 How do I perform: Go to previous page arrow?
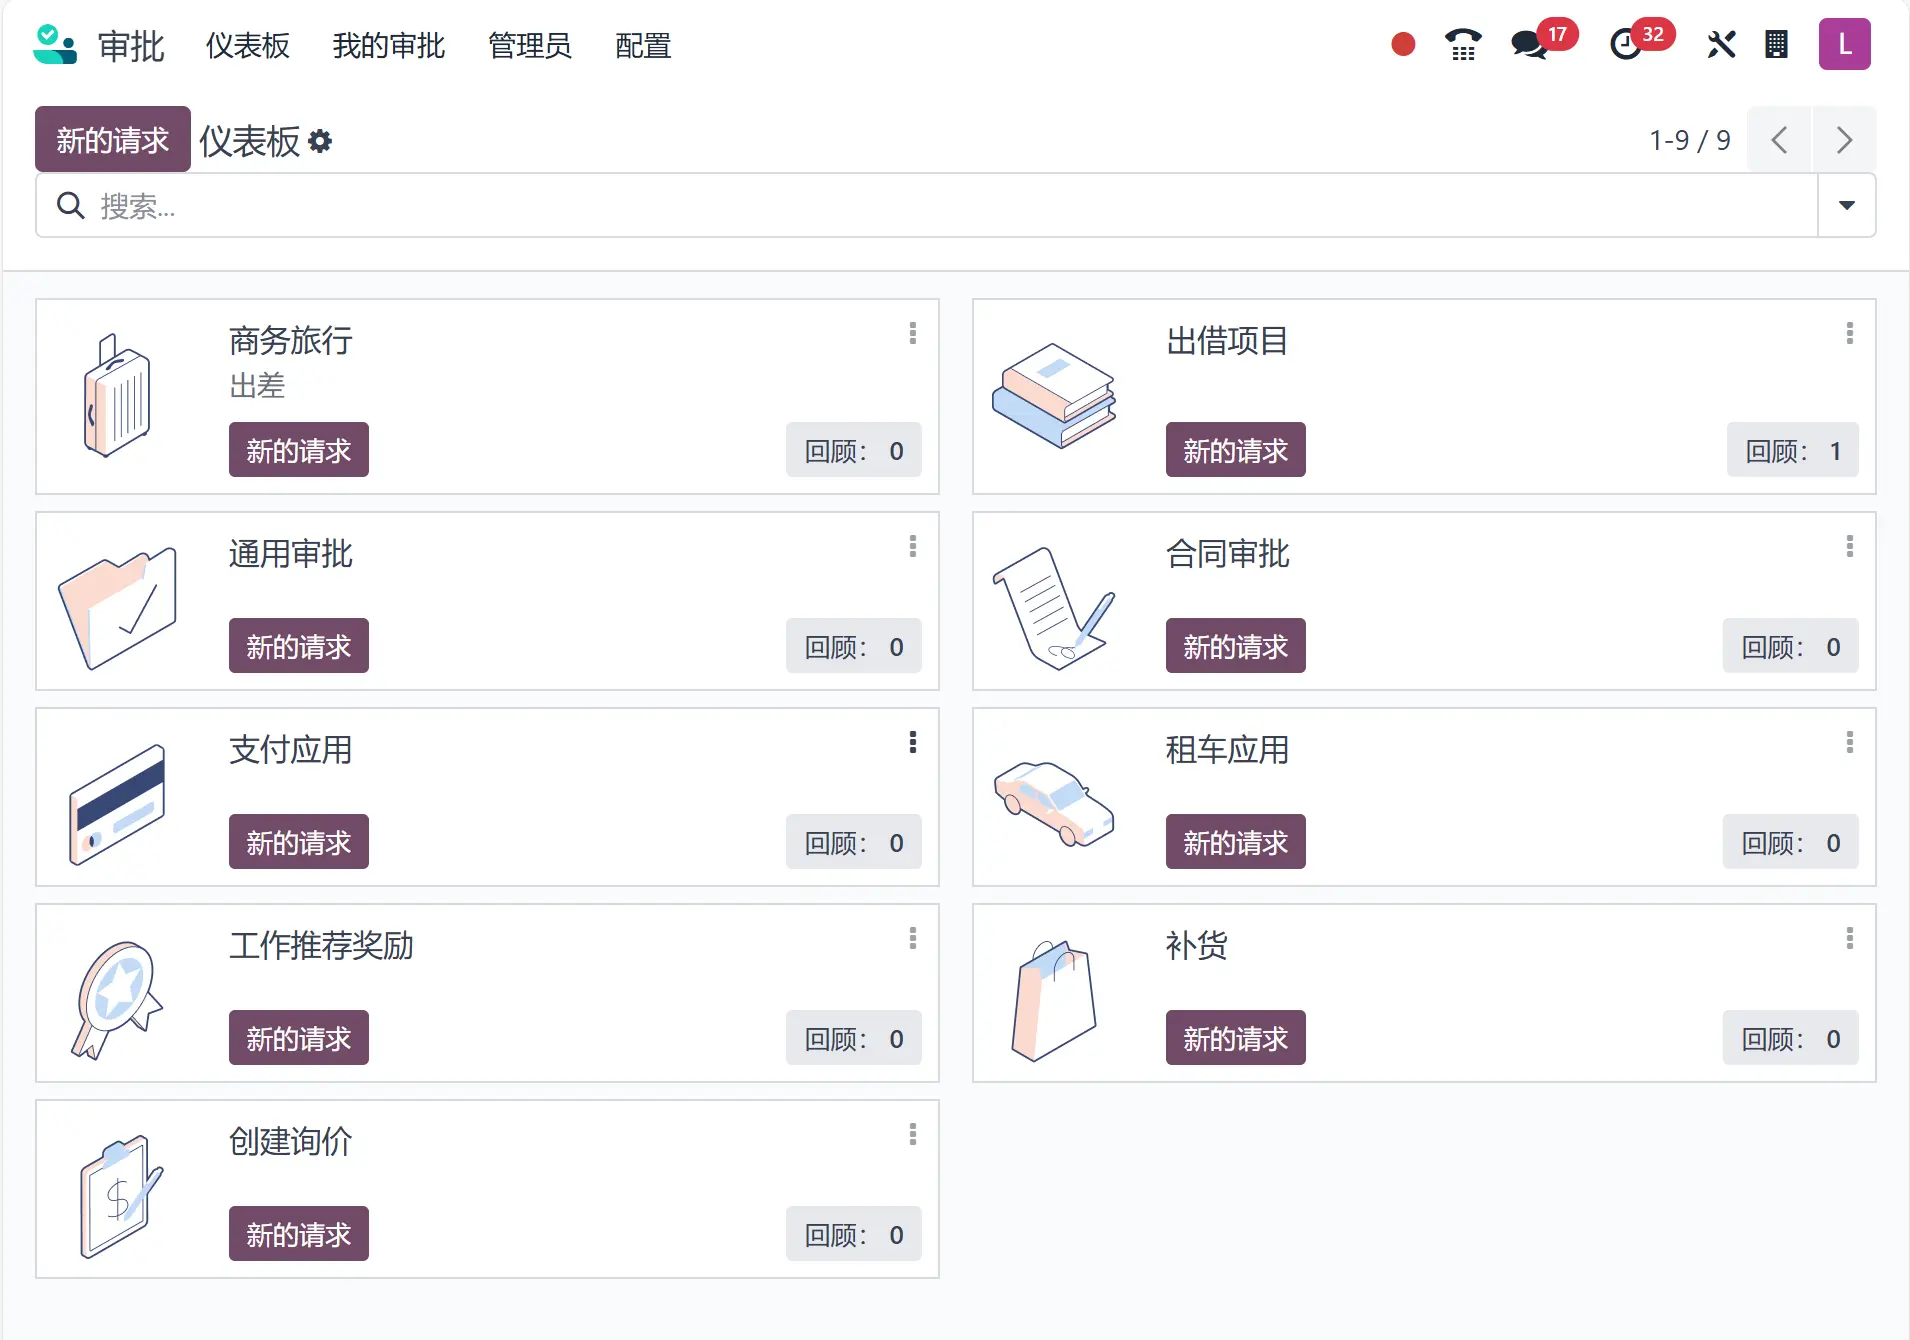1779,139
